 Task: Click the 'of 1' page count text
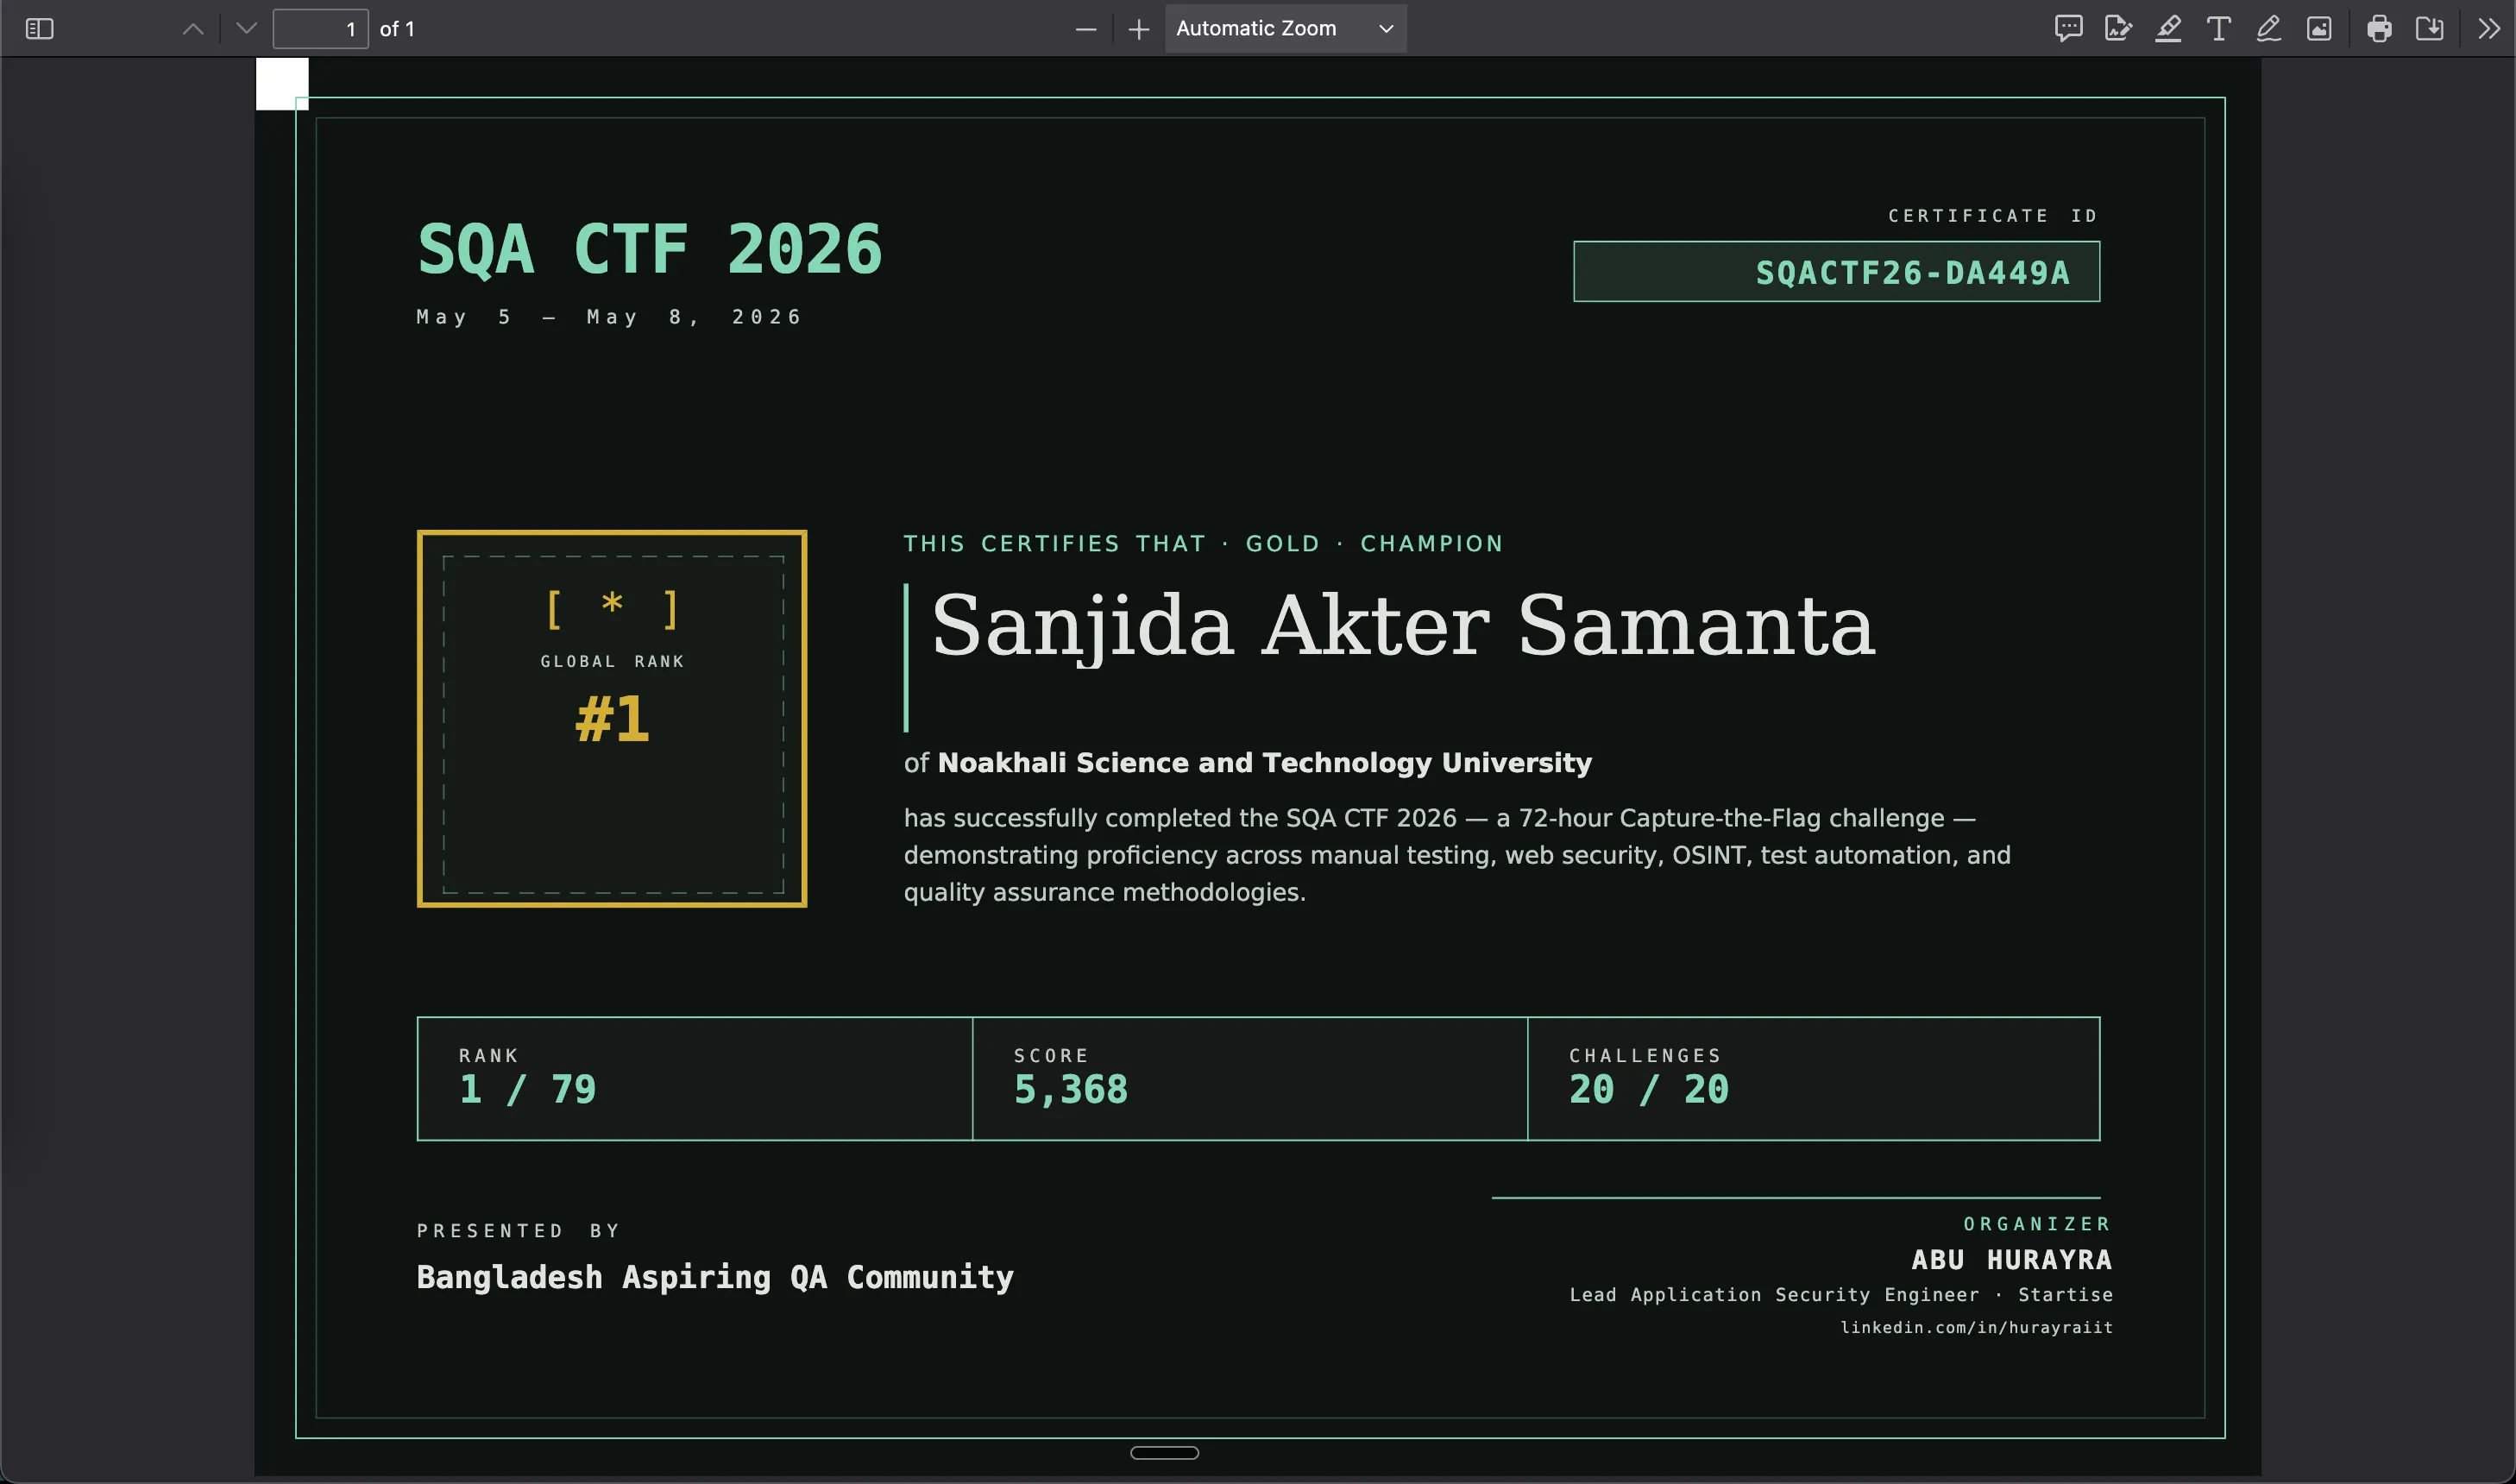tap(397, 29)
